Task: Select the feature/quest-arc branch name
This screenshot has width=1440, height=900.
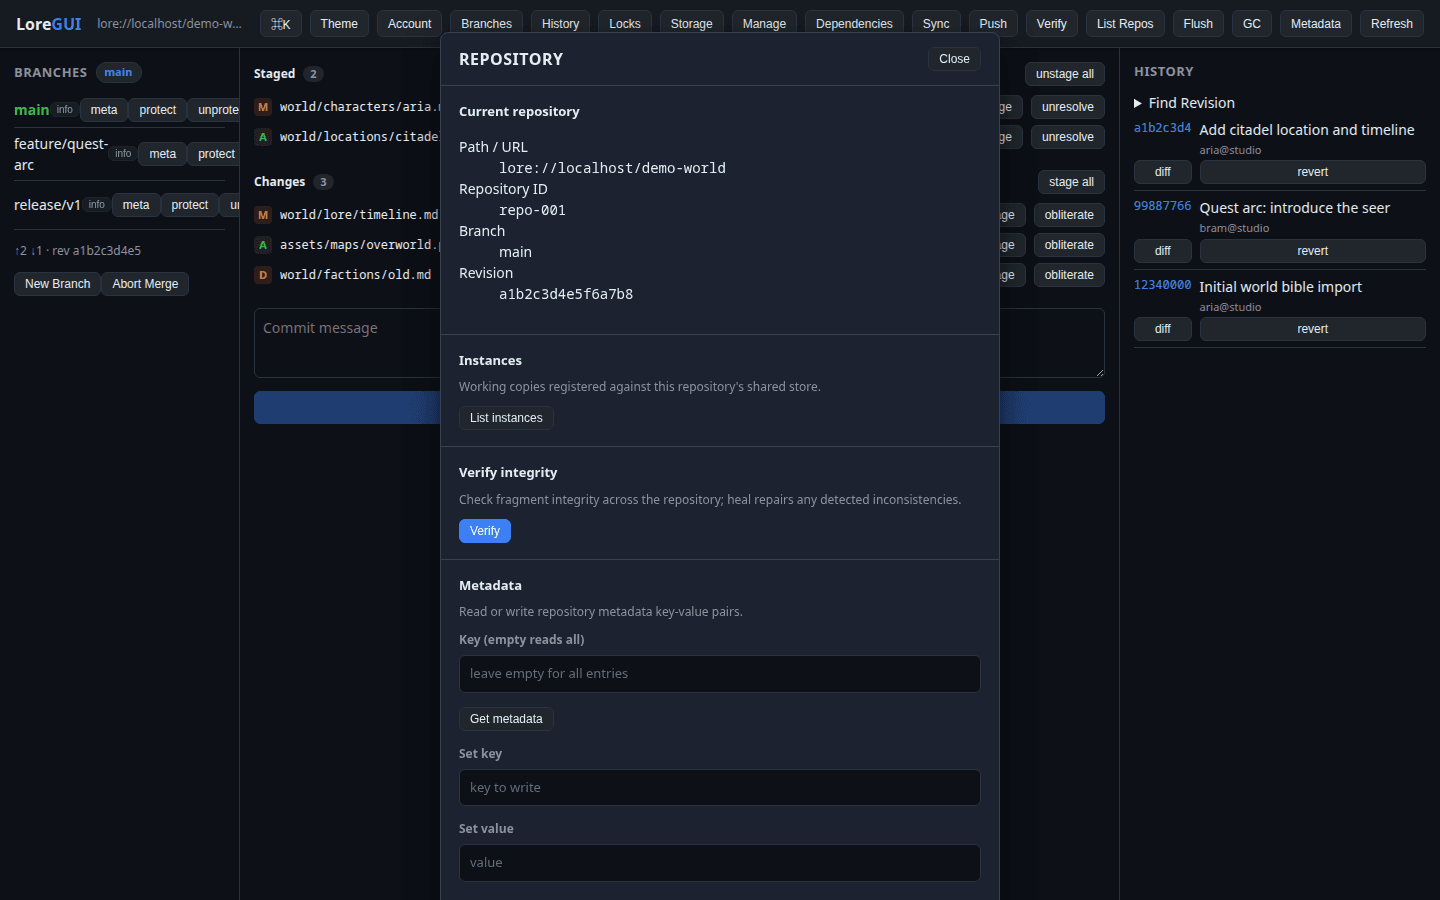Action: (x=60, y=154)
